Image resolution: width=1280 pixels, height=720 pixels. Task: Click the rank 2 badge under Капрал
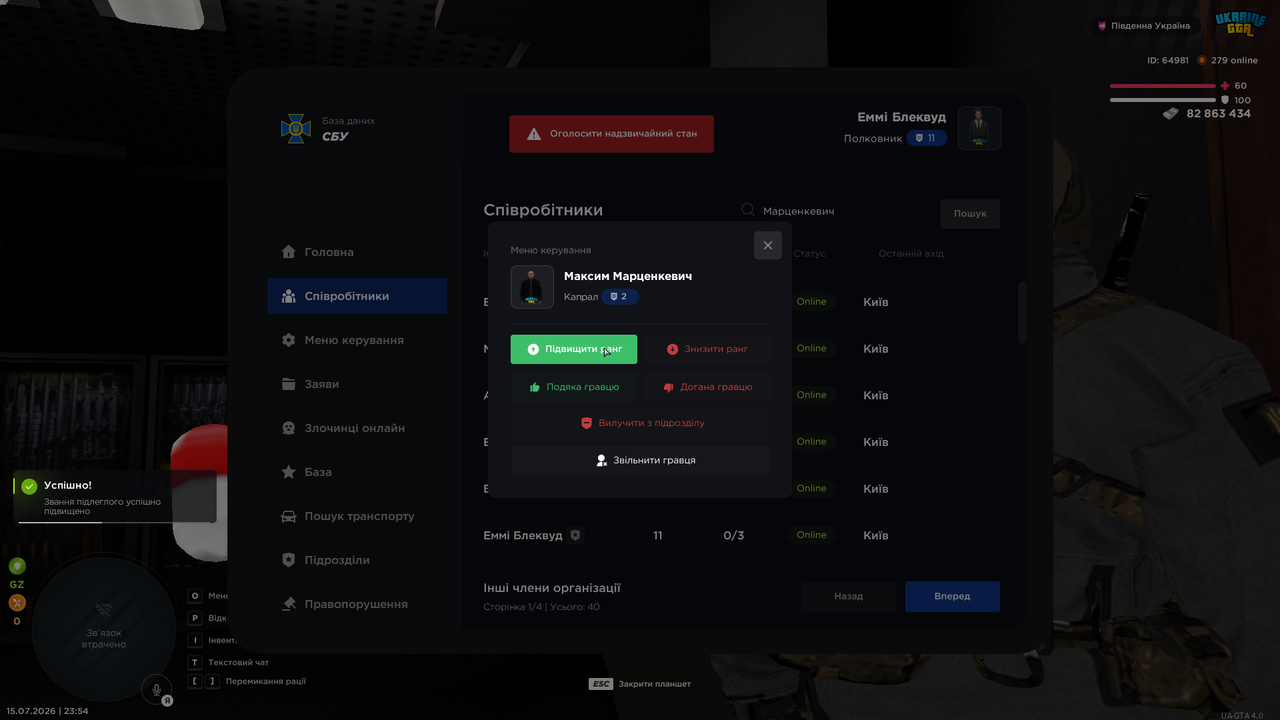619,297
